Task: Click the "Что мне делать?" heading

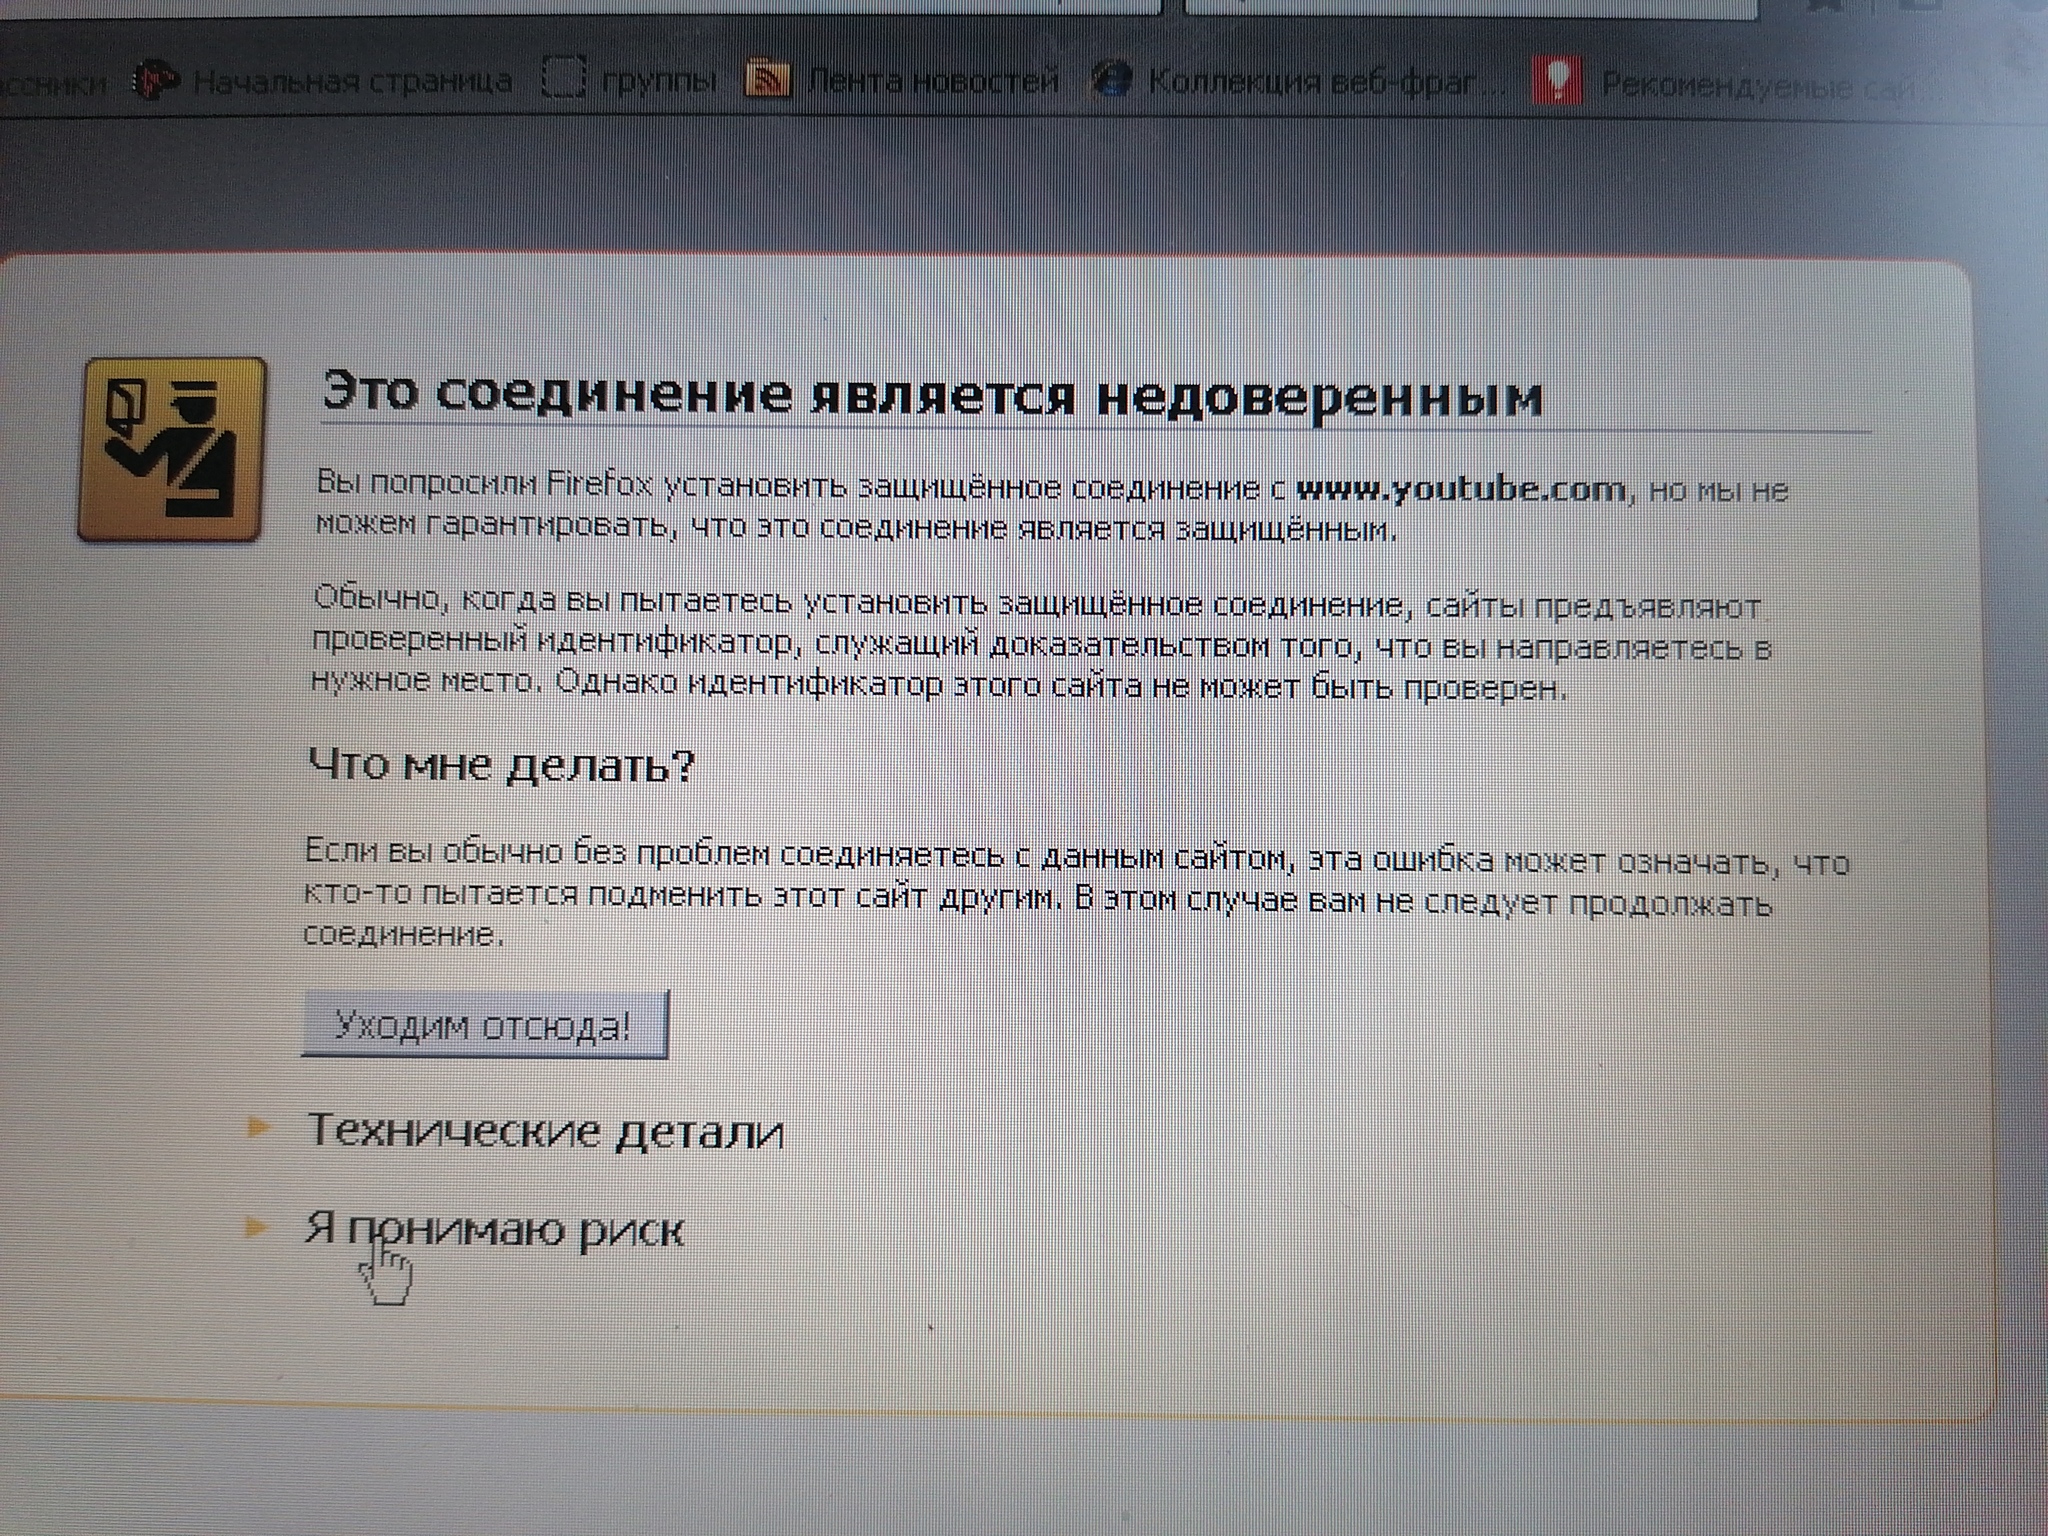Action: (501, 765)
